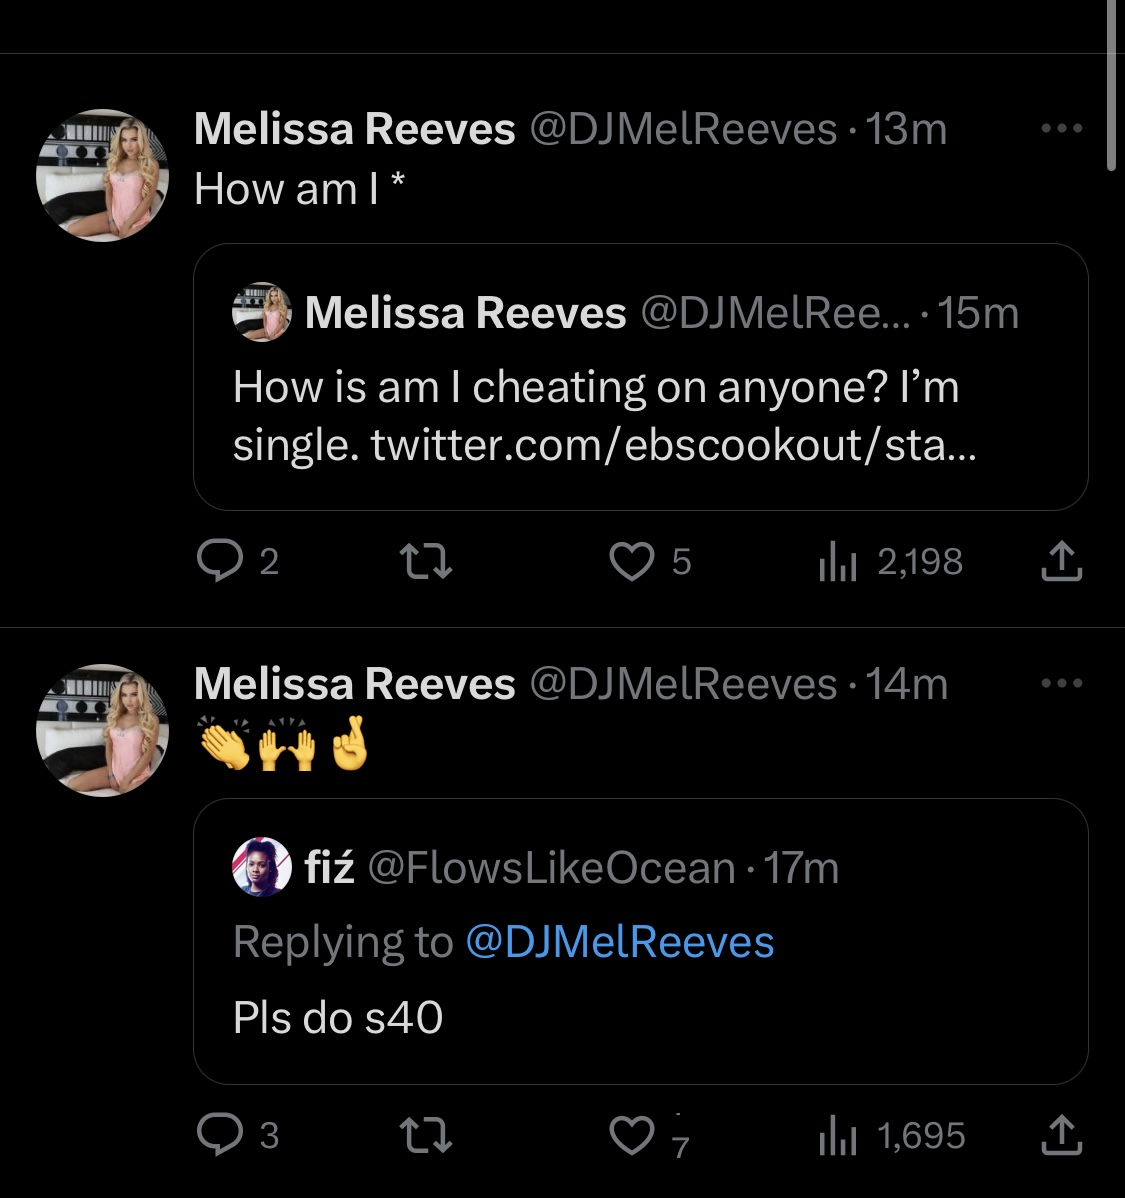
Task: Click the @DJMelReeves mention link
Action: coord(619,941)
